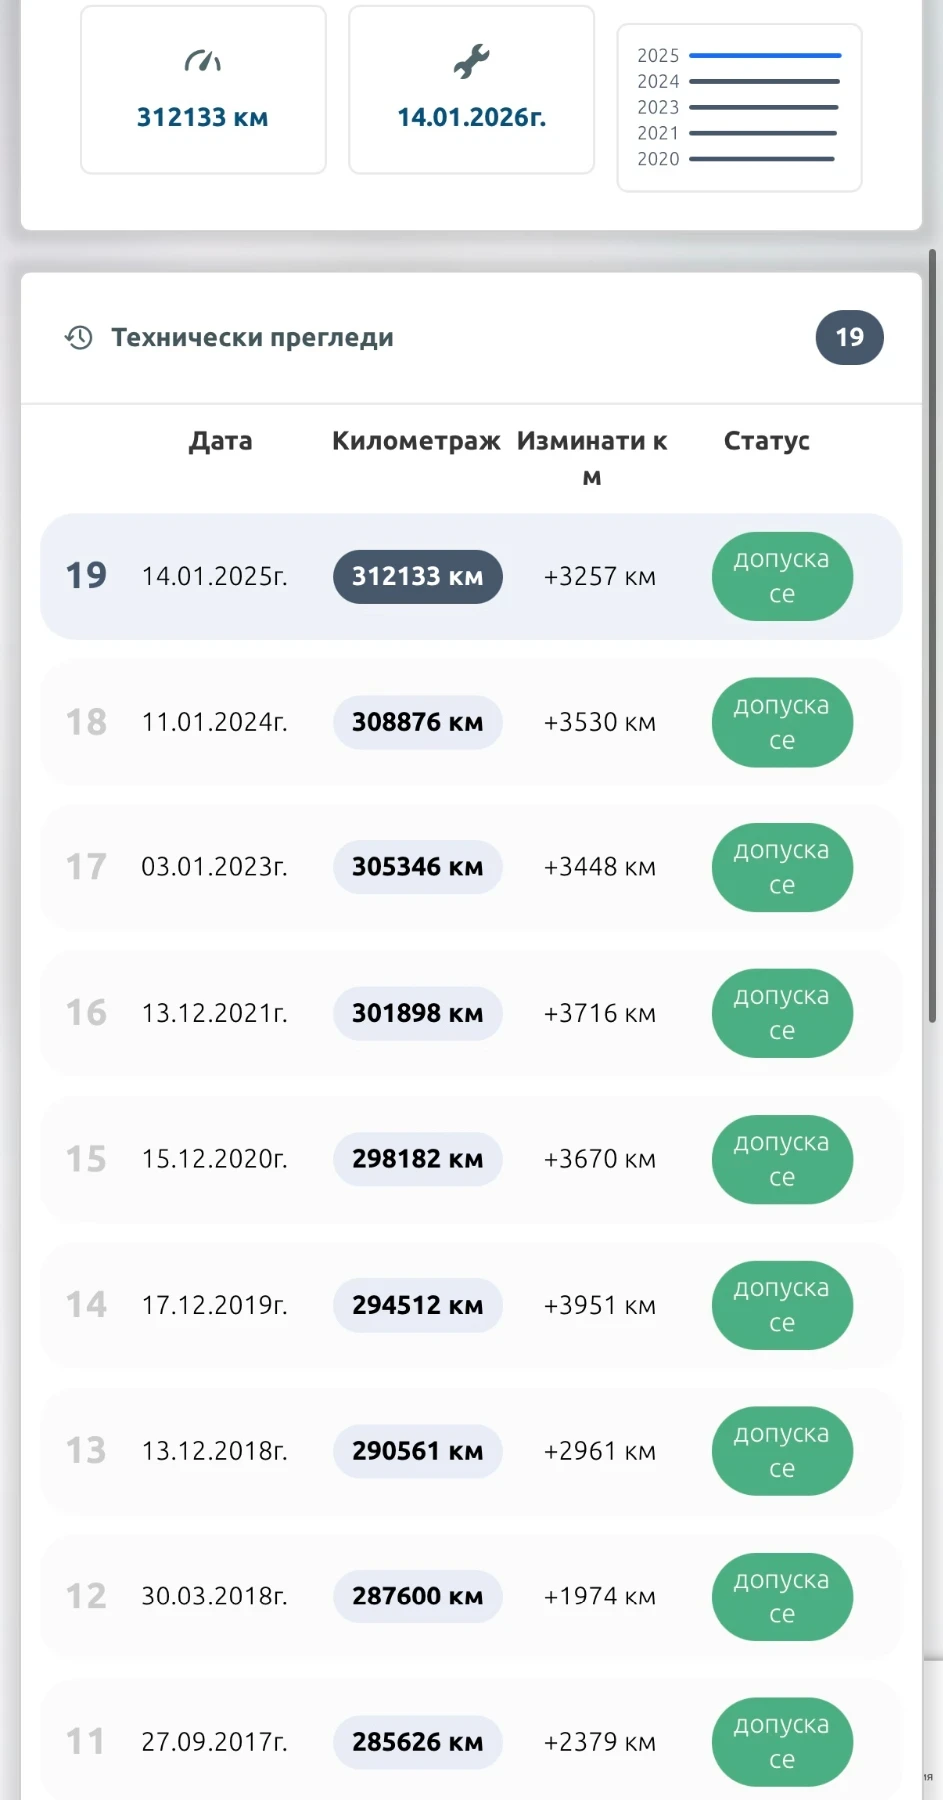This screenshot has width=943, height=1800.
Task: Click the Километраж column header
Action: pos(416,441)
